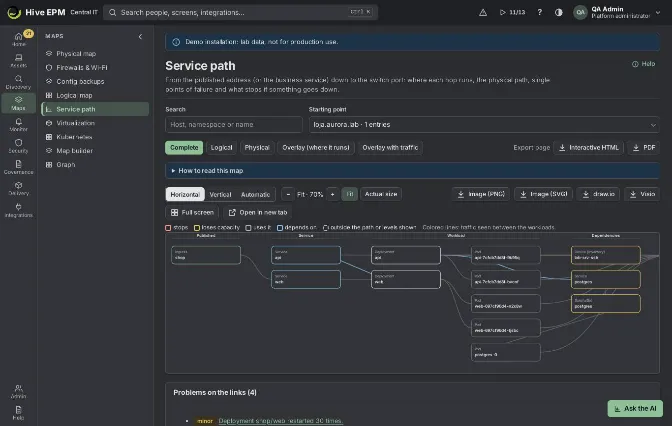Click the yellow loses capacity legend swatch
Image resolution: width=672 pixels, height=426 pixels.
197,228
